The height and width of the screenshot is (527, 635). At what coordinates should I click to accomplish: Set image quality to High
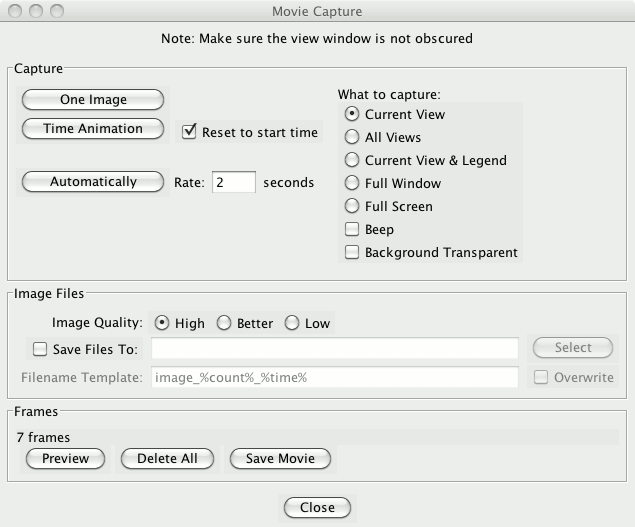tap(162, 323)
